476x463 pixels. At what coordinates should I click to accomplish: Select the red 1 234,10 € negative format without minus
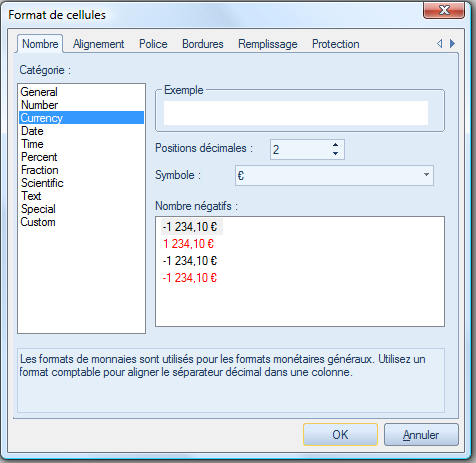pos(188,244)
